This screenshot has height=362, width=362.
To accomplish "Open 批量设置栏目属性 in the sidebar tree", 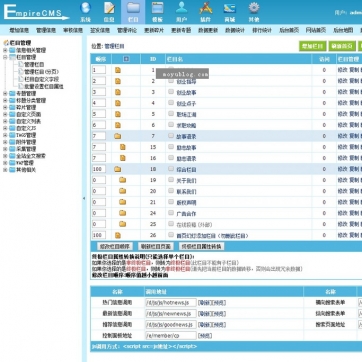I will pyautogui.click(x=44, y=86).
